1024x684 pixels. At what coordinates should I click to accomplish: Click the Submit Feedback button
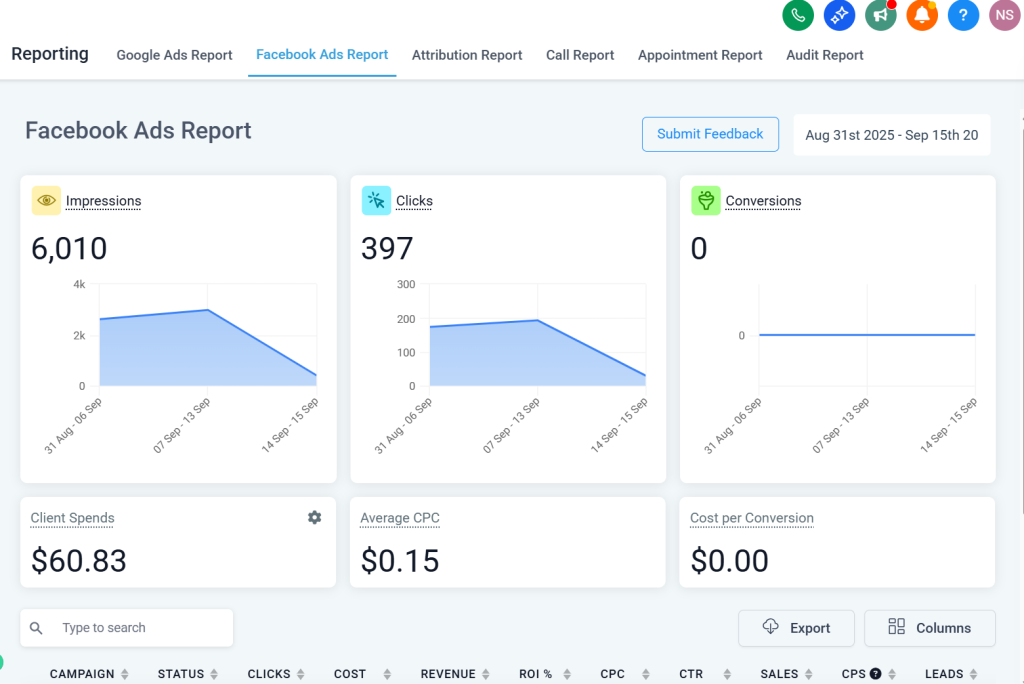(x=710, y=134)
